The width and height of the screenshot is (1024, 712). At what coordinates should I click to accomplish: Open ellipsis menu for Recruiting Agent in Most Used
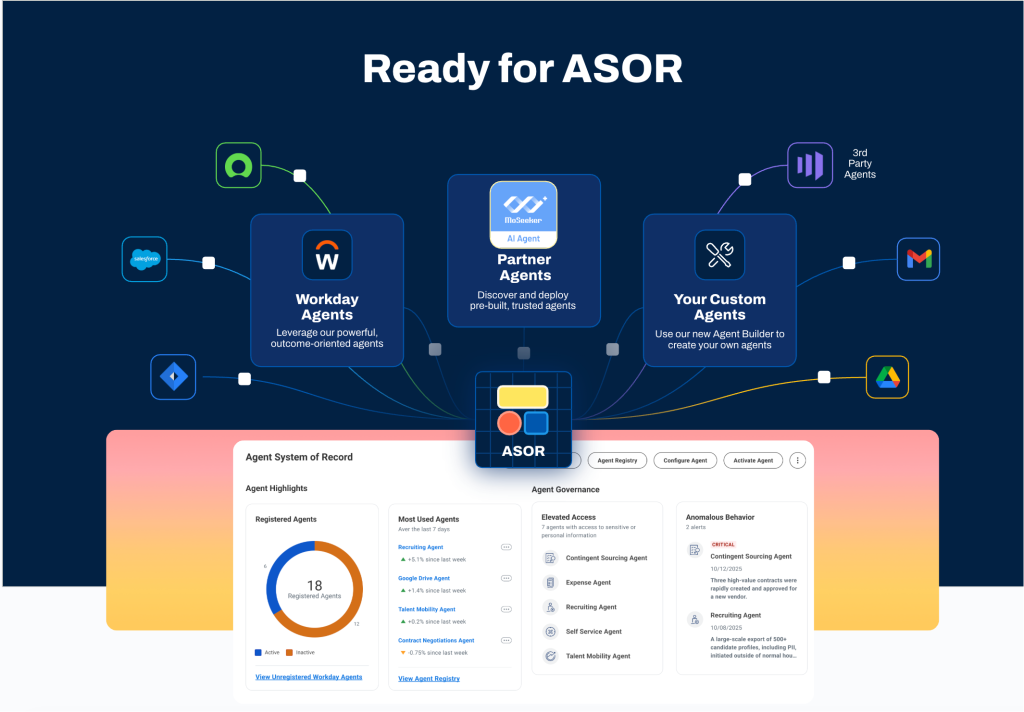pyautogui.click(x=506, y=548)
